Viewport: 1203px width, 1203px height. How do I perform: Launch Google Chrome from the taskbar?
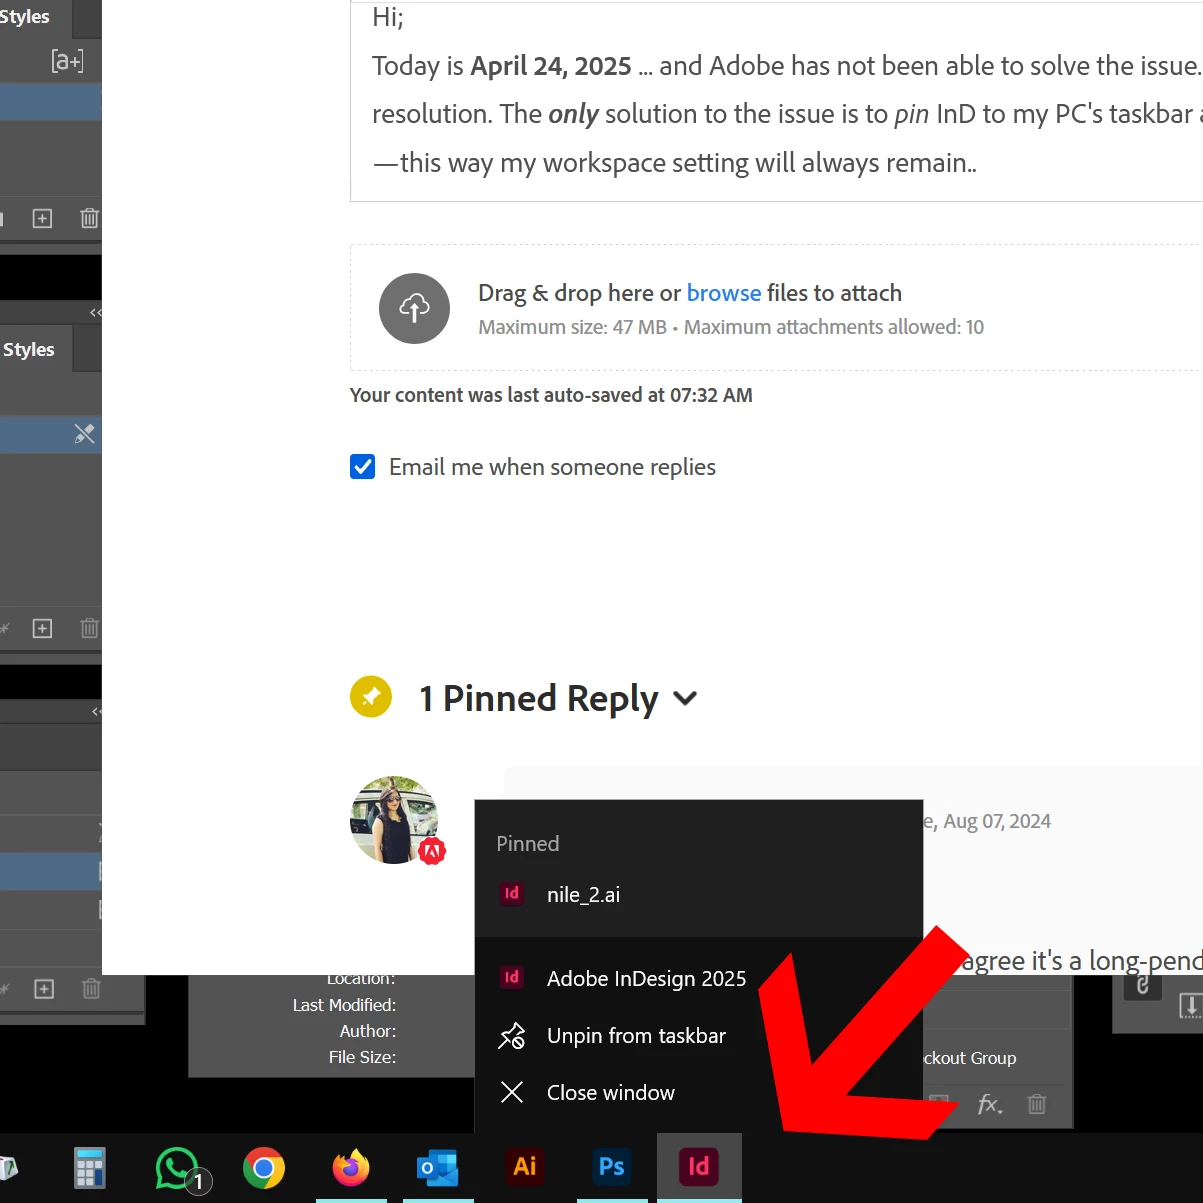click(x=264, y=1167)
